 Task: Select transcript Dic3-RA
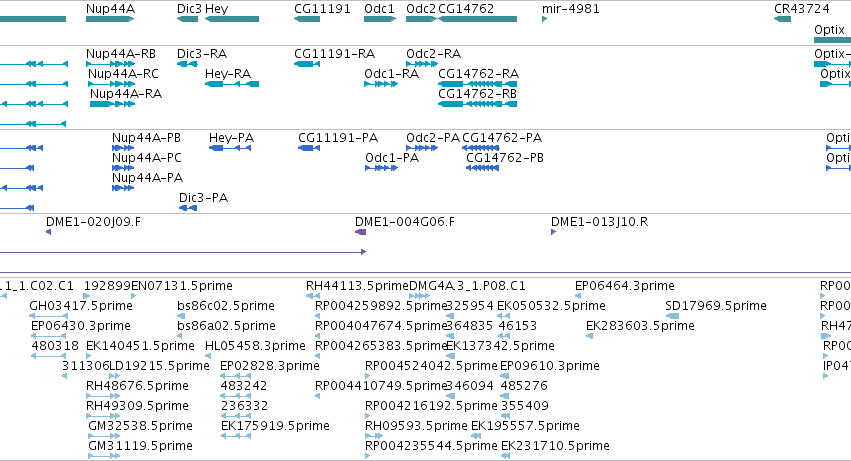[x=187, y=64]
